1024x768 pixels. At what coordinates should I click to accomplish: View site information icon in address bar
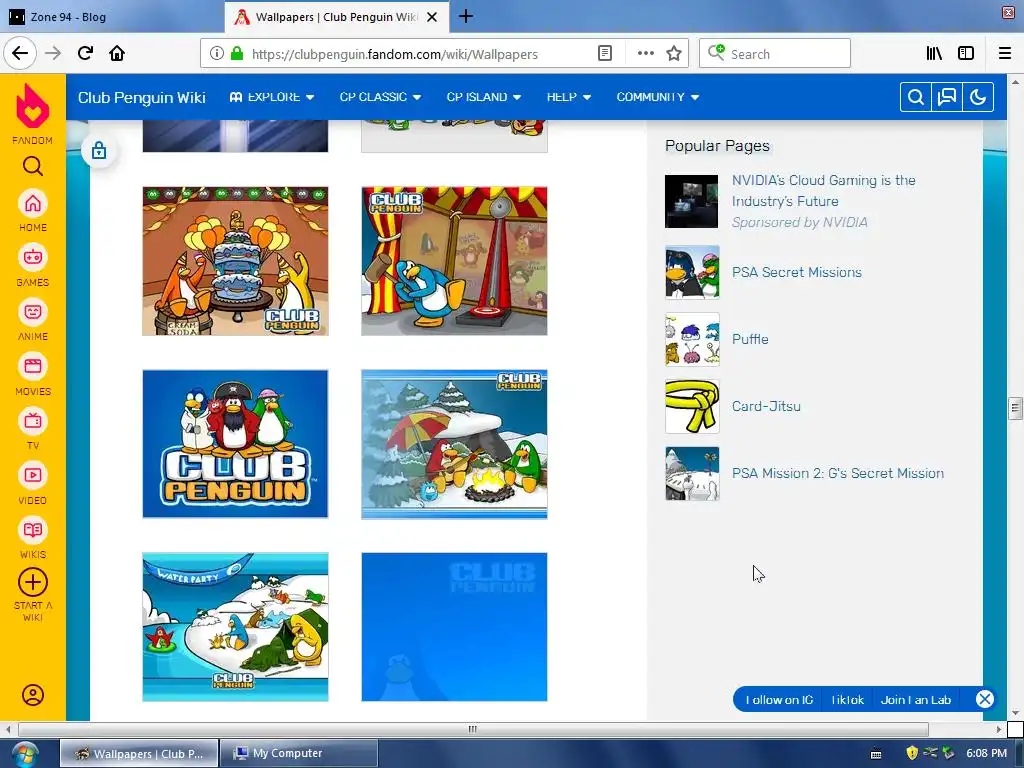[216, 54]
